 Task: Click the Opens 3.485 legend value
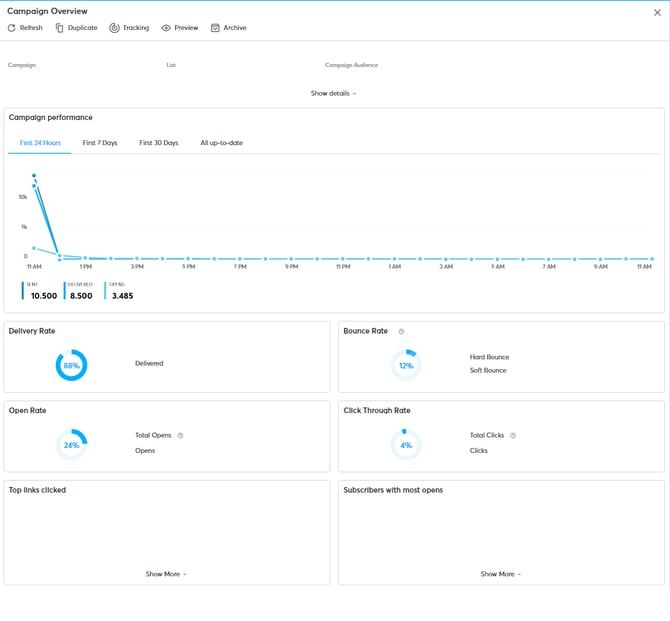click(x=123, y=296)
